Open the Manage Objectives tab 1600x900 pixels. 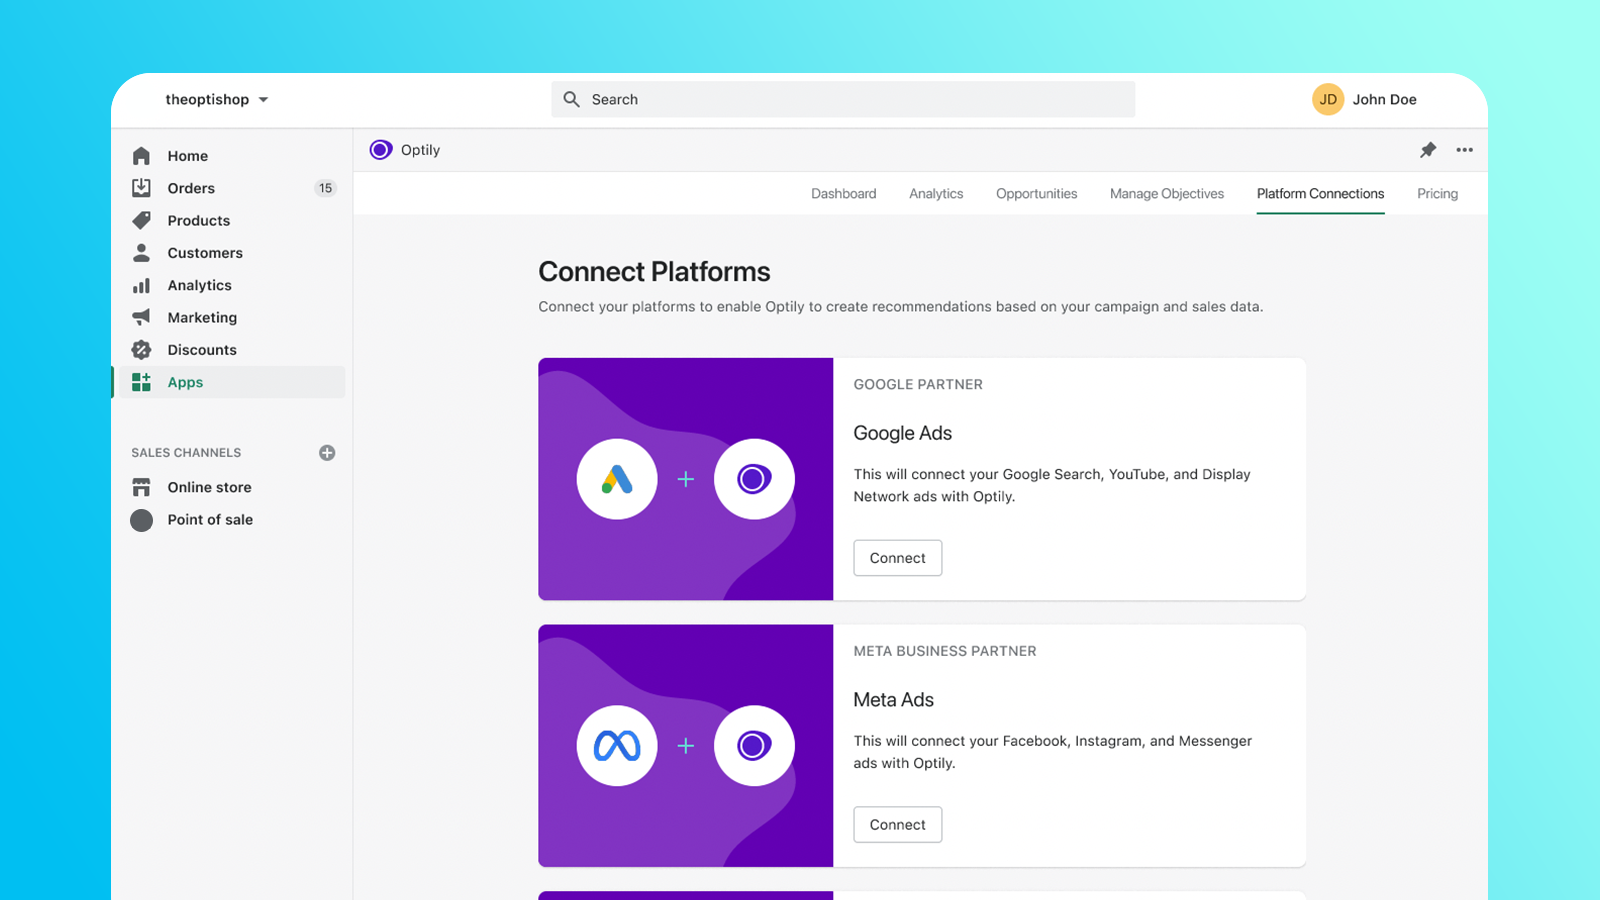coord(1167,194)
